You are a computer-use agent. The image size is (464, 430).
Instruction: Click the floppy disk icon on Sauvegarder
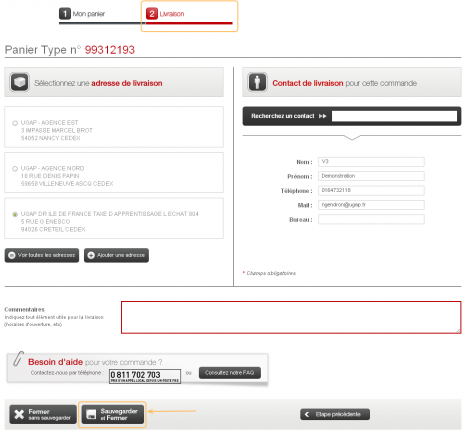(x=91, y=414)
